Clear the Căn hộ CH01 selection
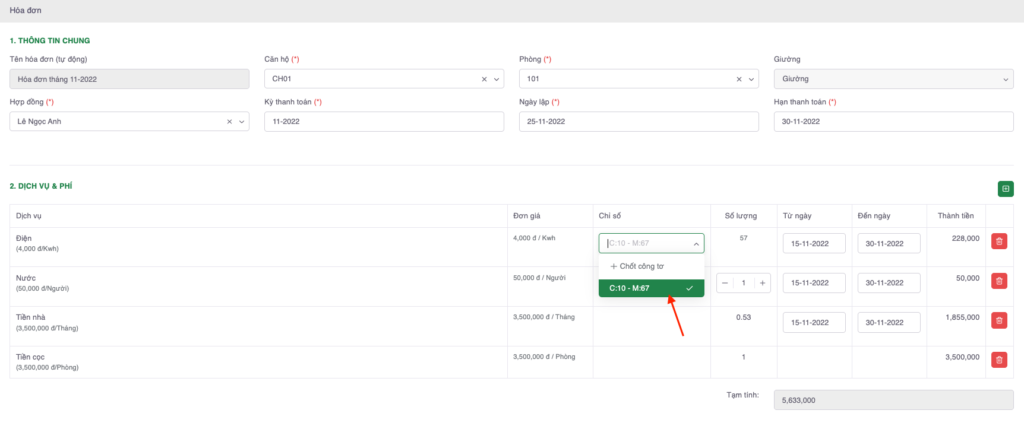1024x423 pixels. click(x=484, y=79)
